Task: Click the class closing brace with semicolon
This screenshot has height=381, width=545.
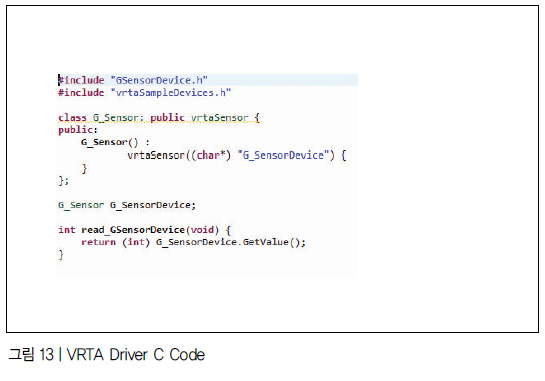Action: point(64,181)
